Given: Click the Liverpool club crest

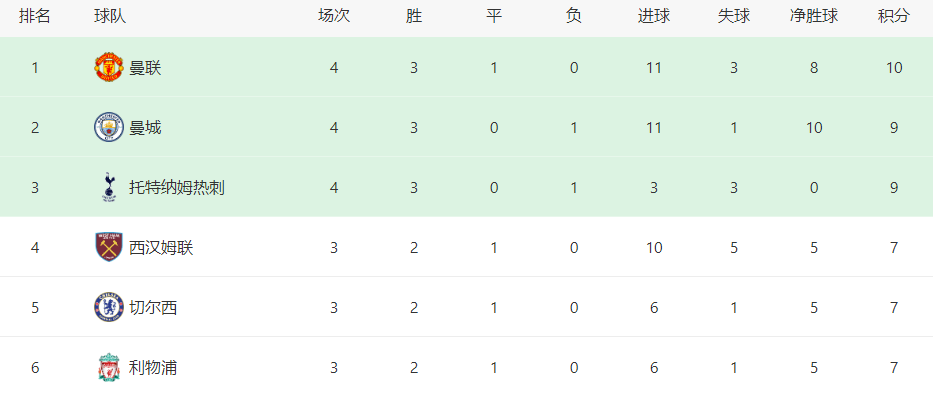Looking at the screenshot, I should point(109,367).
